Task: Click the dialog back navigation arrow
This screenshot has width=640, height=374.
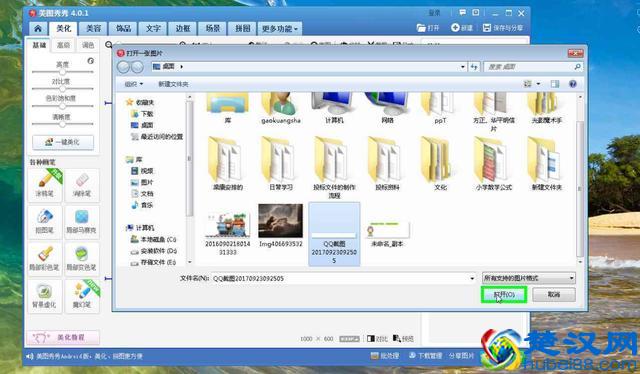Action: click(x=124, y=67)
